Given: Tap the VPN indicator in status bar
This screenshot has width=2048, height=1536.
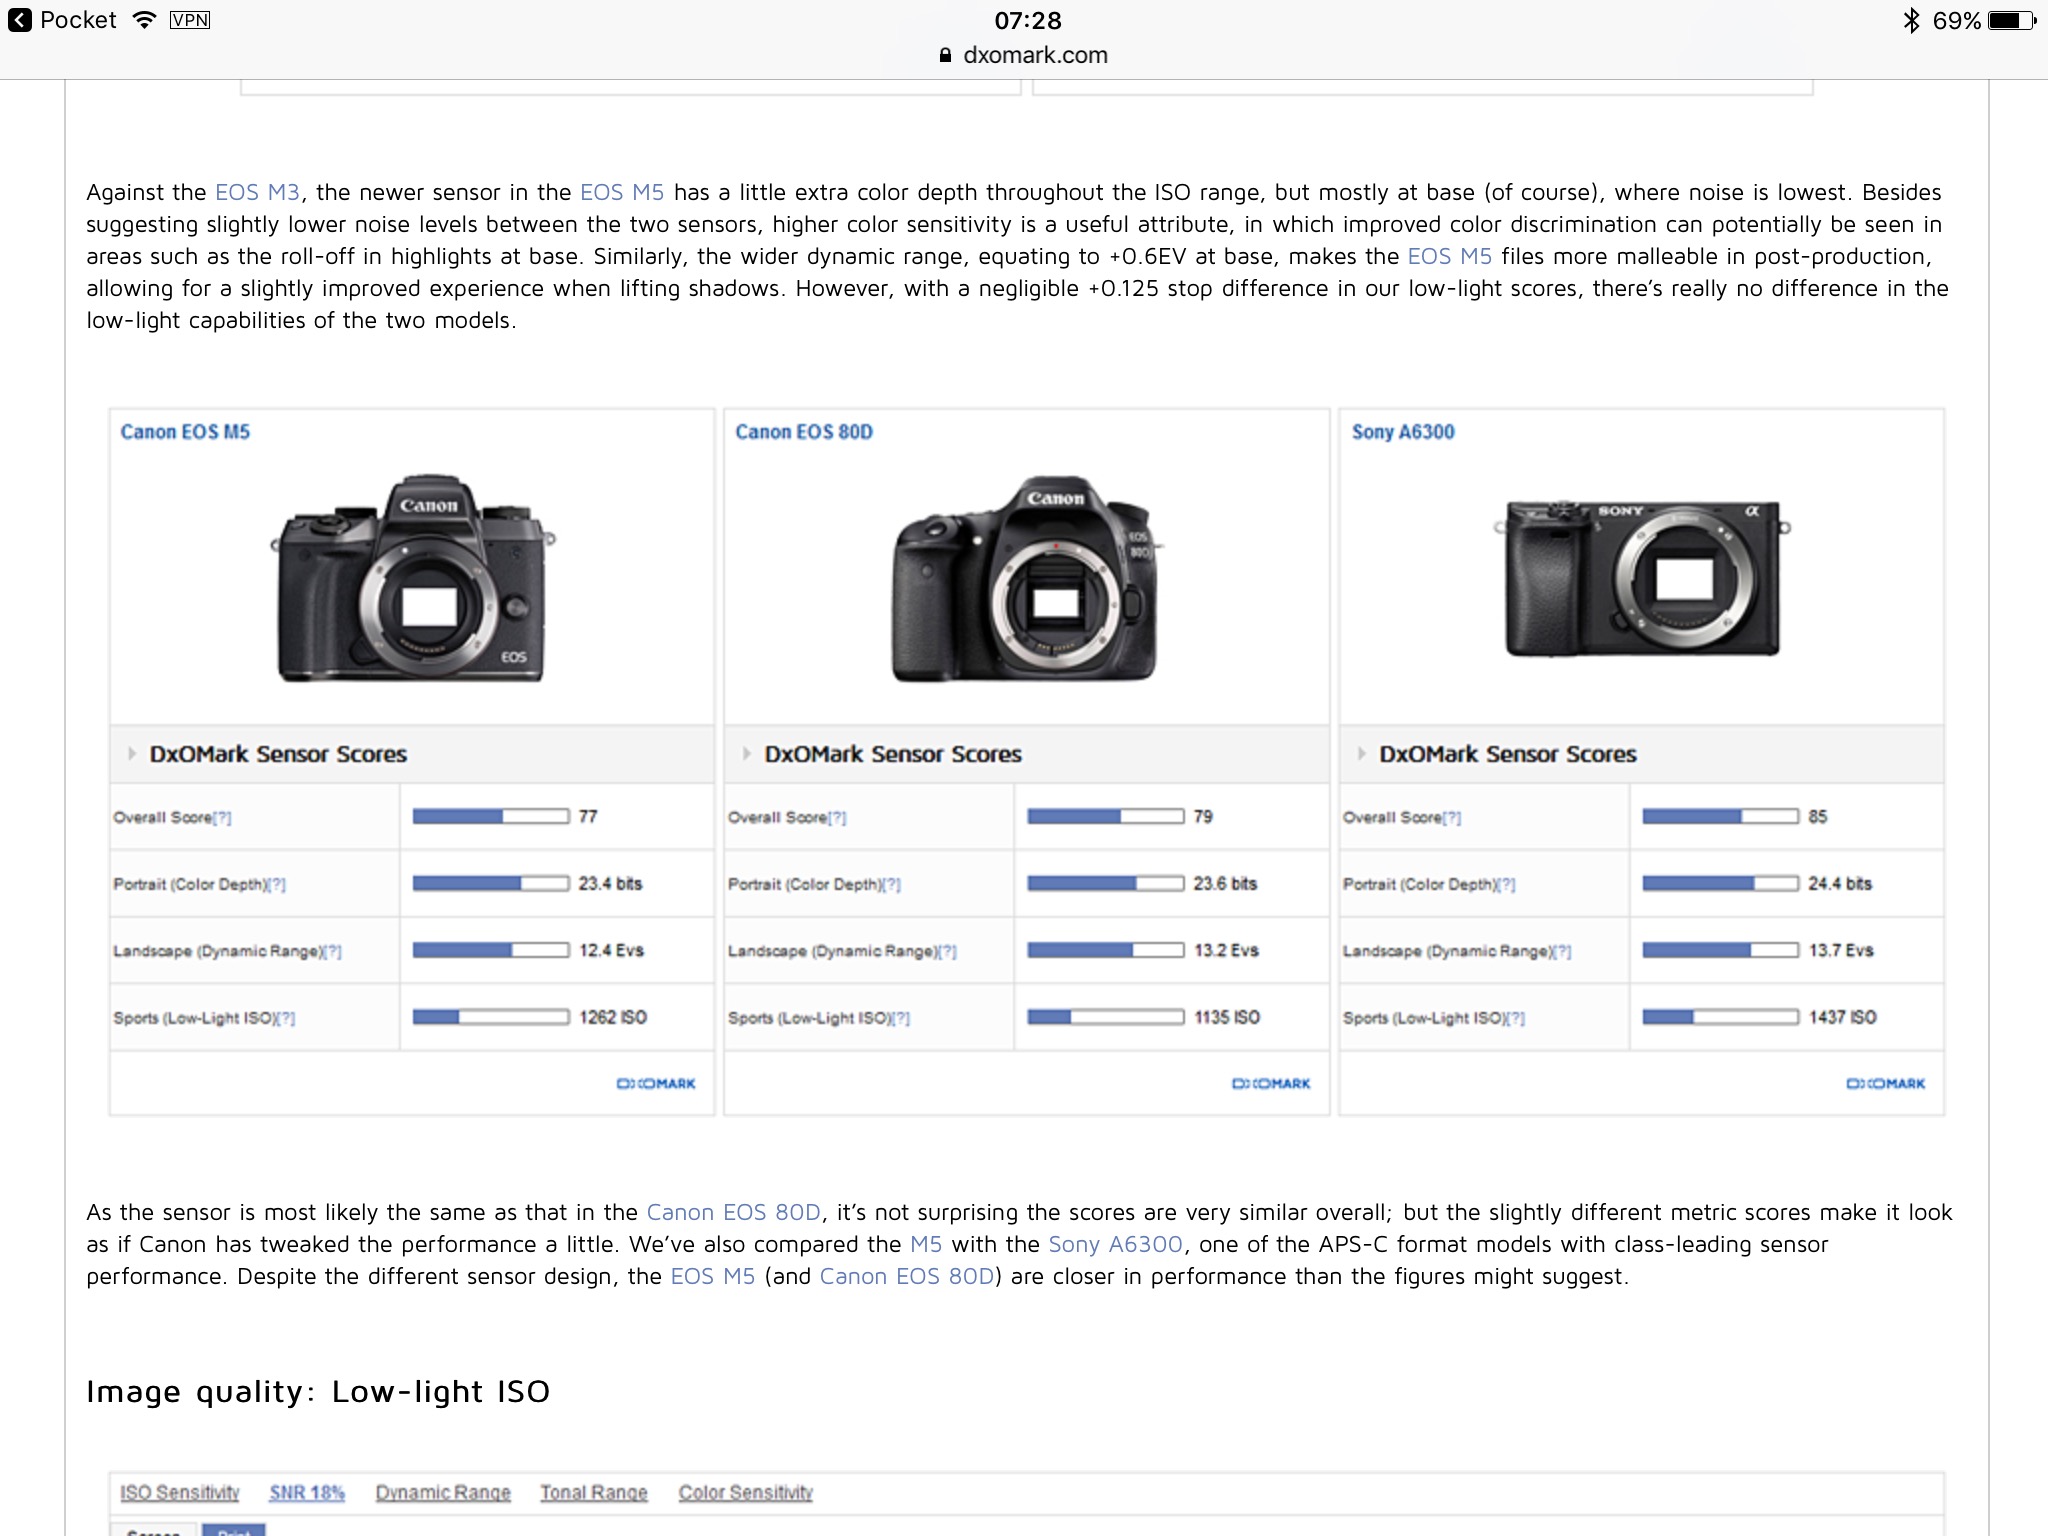Looking at the screenshot, I should pos(190,20).
